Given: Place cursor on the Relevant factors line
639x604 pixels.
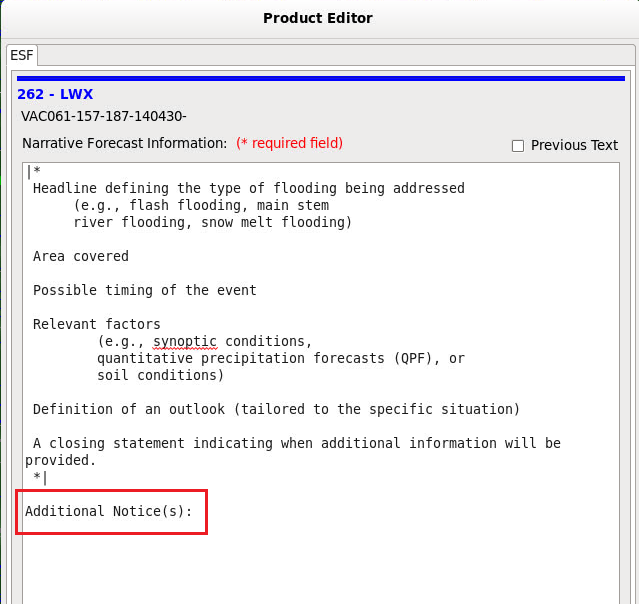Looking at the screenshot, I should pos(97,324).
